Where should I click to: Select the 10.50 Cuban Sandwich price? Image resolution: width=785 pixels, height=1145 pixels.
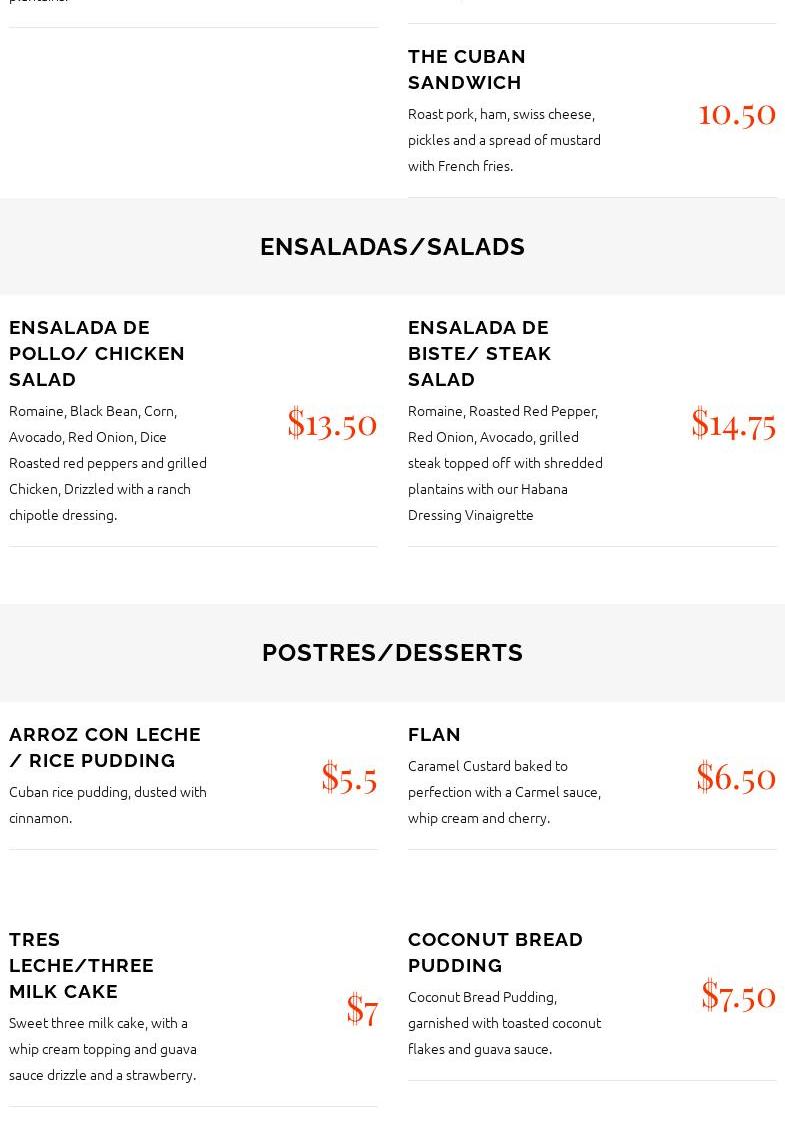pyautogui.click(x=737, y=115)
